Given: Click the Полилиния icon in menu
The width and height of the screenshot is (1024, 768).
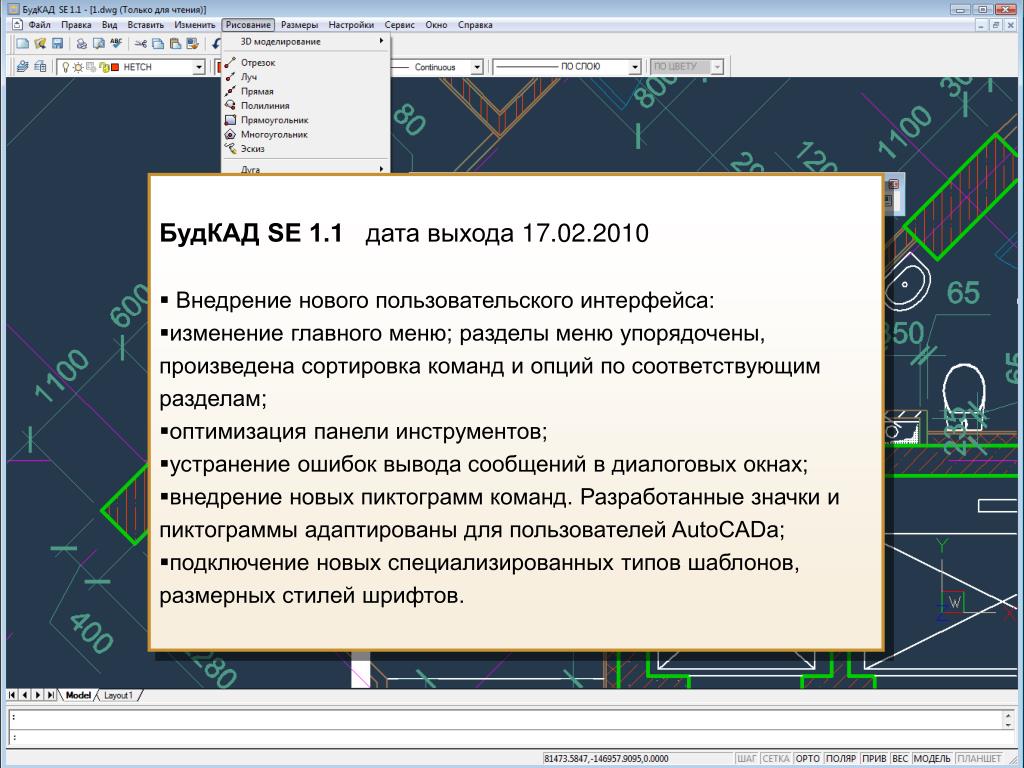Looking at the screenshot, I should 230,105.
